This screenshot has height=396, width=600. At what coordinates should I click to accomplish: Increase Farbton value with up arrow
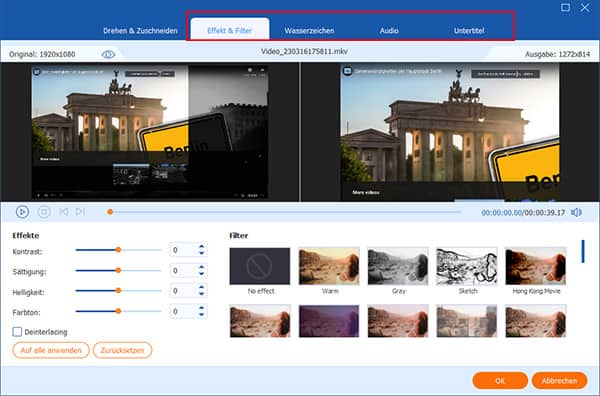pos(202,308)
